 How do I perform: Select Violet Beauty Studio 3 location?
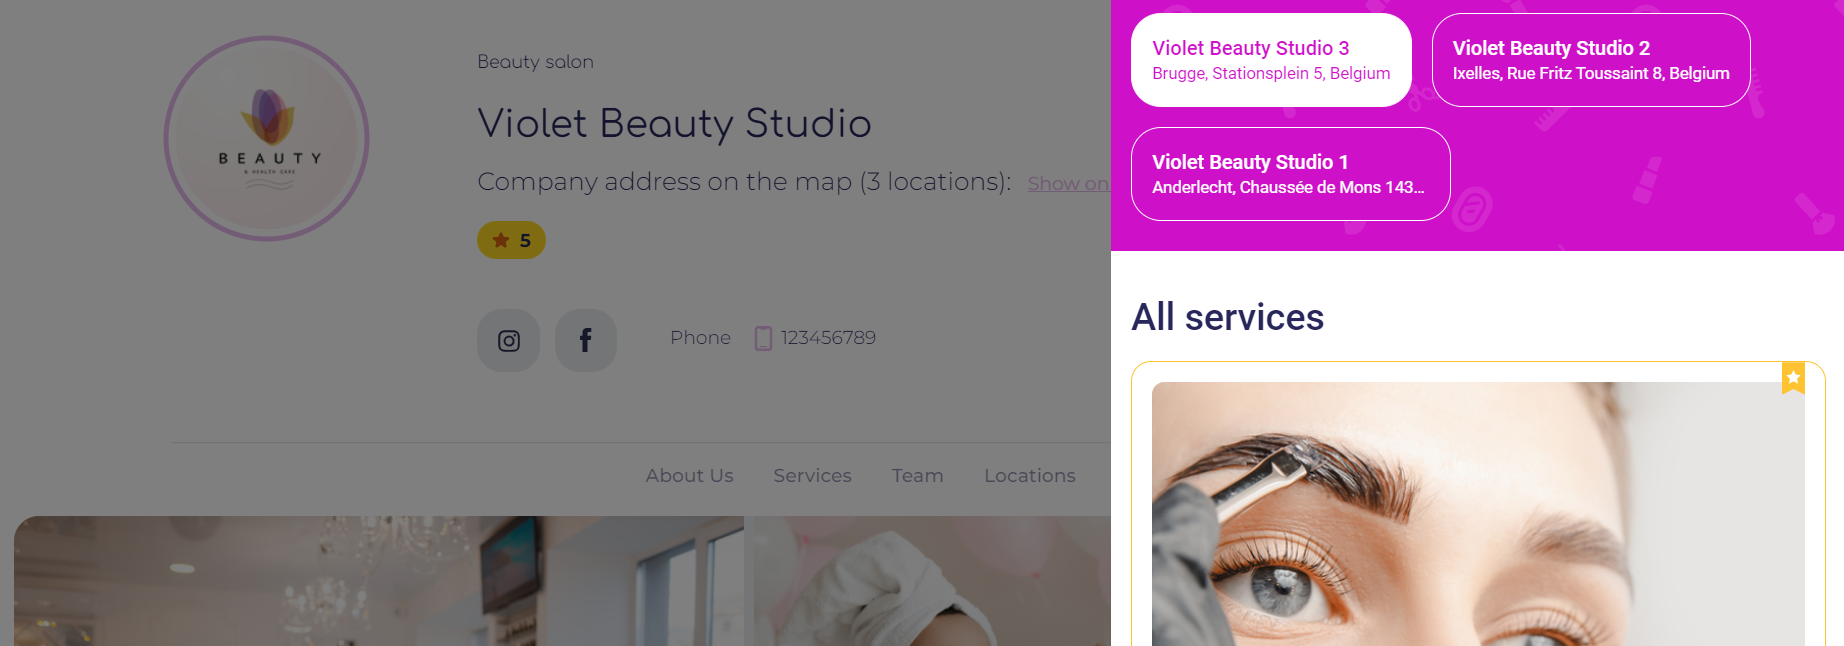click(x=1271, y=60)
